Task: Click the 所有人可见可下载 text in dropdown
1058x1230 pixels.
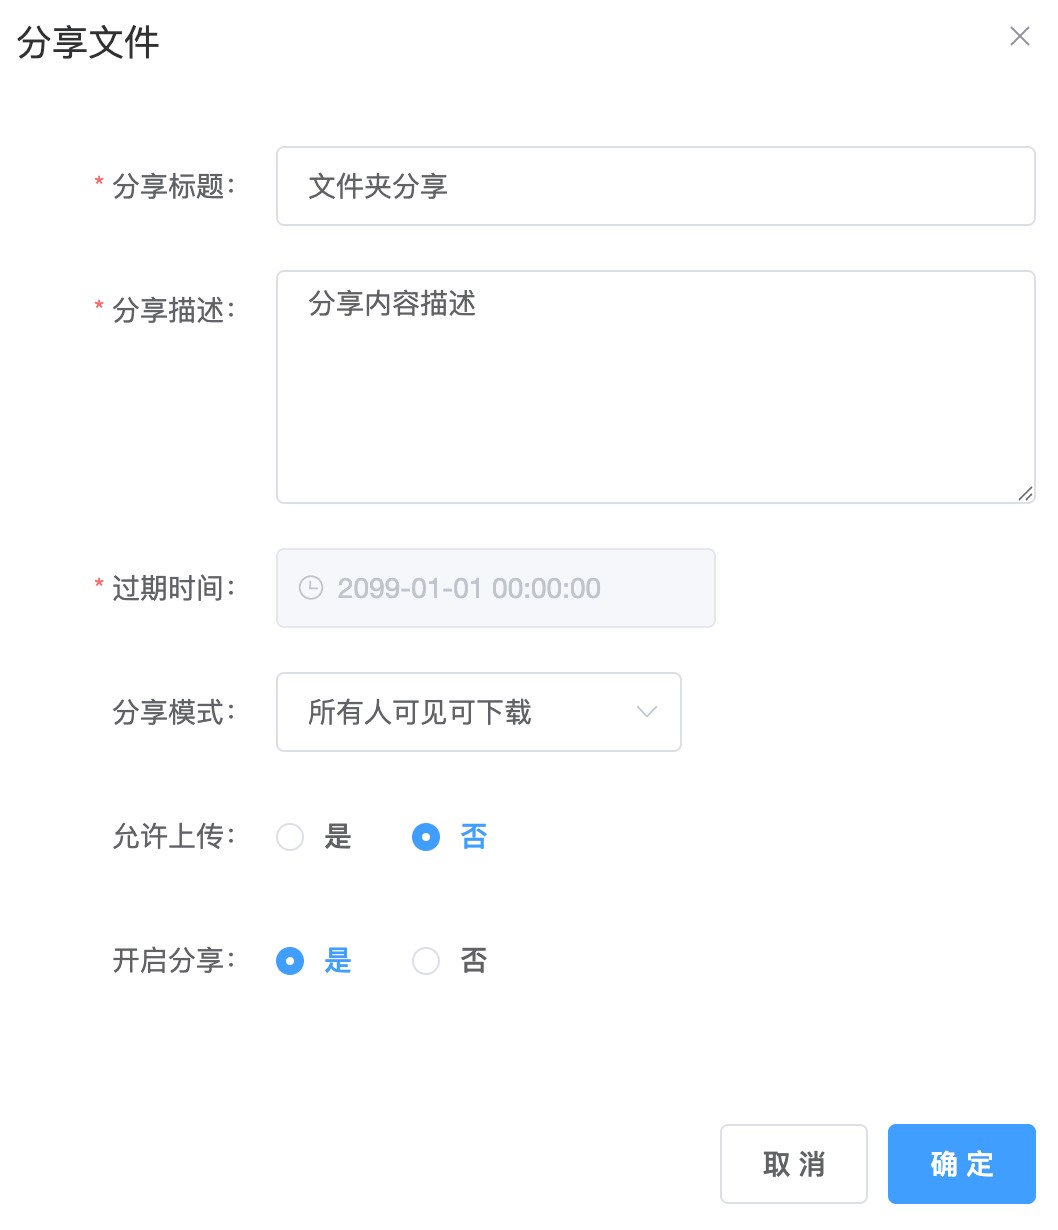Action: click(420, 712)
